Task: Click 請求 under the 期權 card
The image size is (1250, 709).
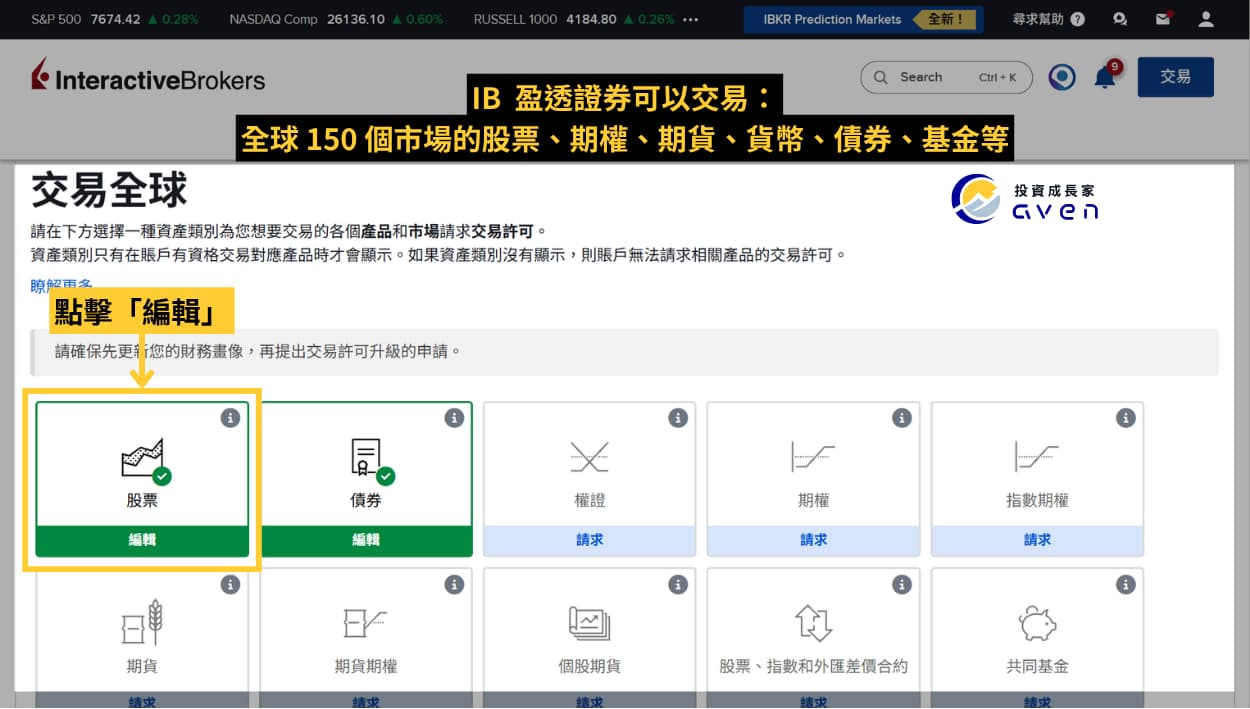Action: (814, 540)
